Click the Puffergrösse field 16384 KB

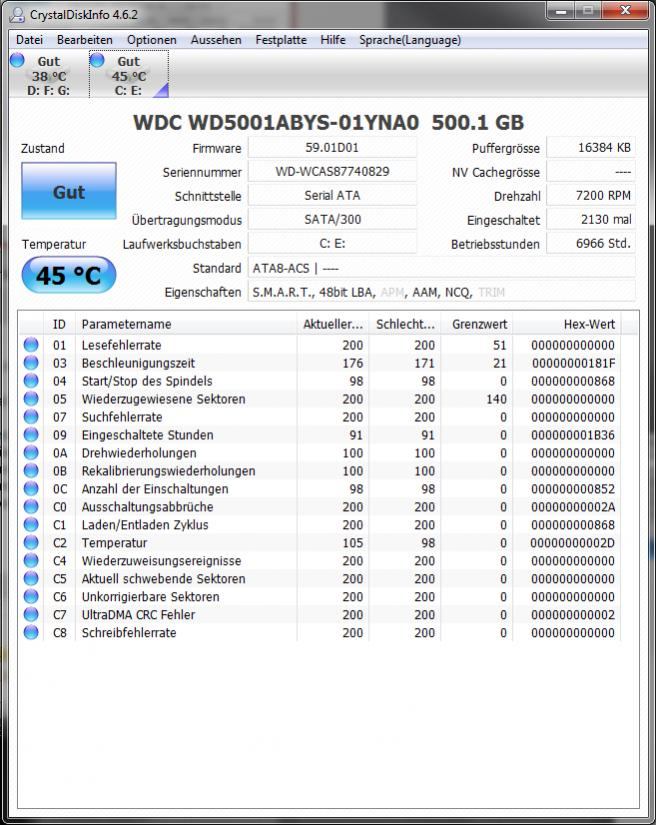pyautogui.click(x=591, y=147)
